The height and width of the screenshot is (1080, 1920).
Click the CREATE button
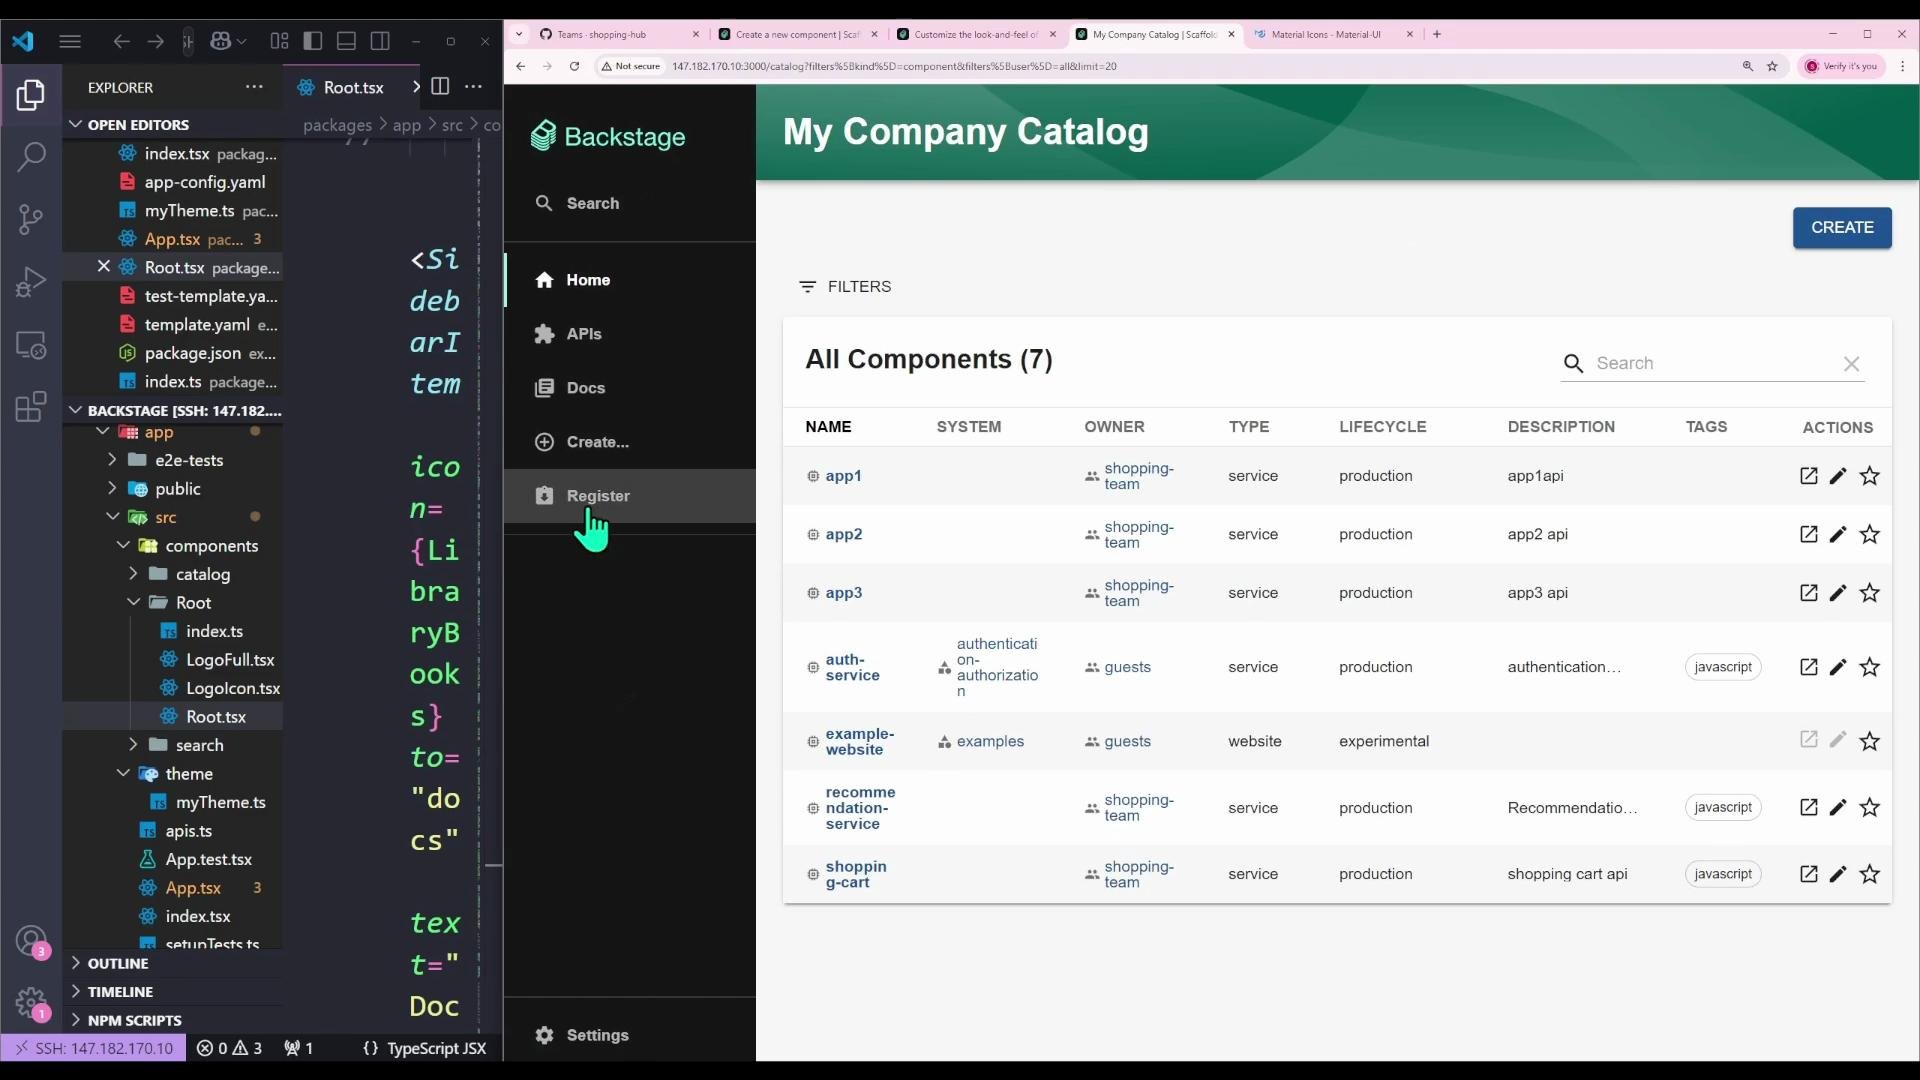point(1842,228)
